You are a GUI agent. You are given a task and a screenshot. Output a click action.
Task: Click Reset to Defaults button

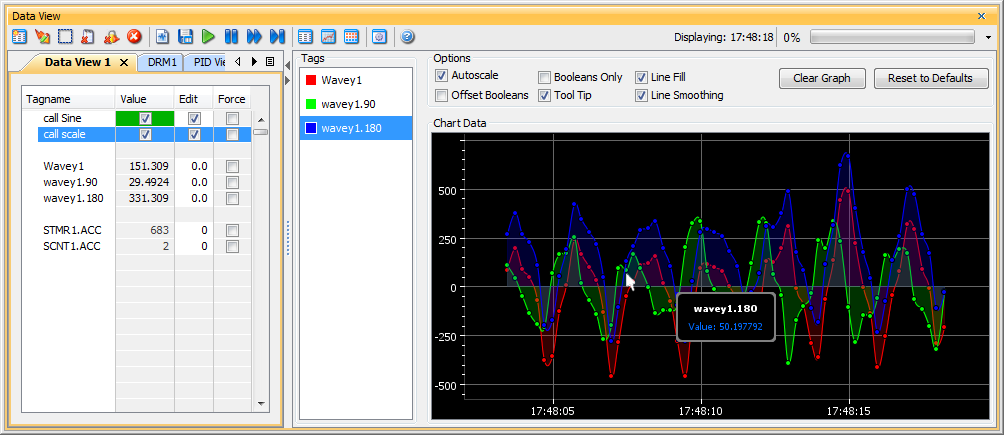click(x=930, y=78)
